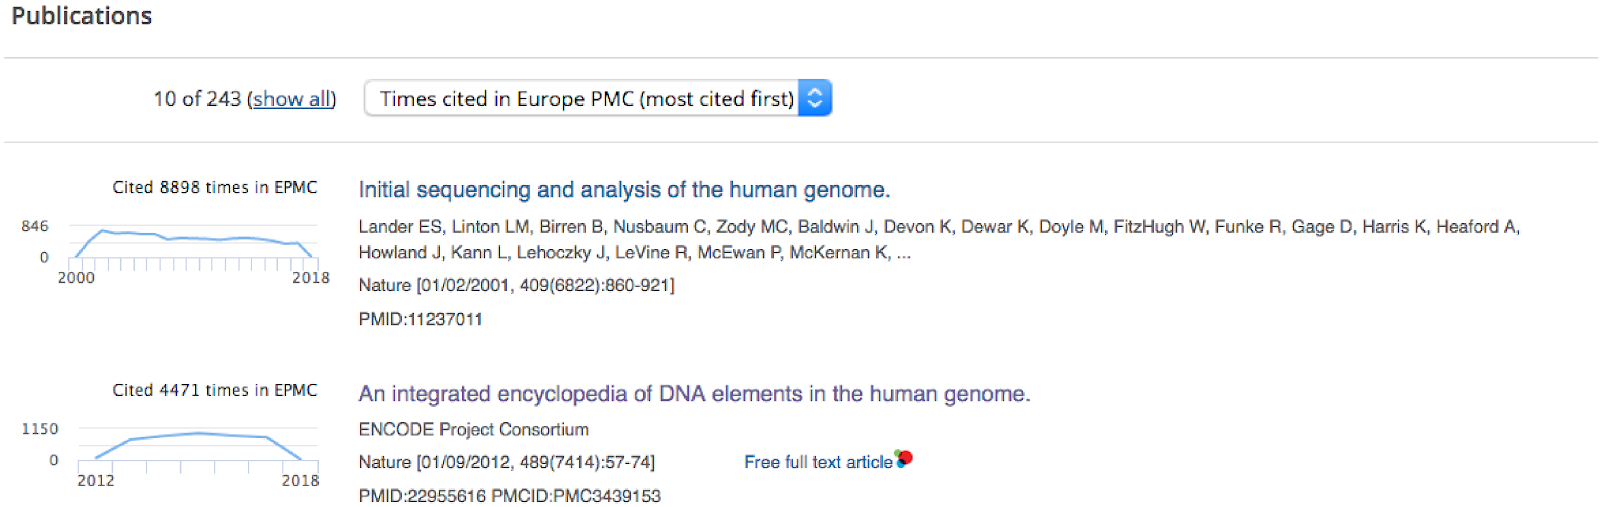Click the "show all" publications link
The image size is (1600, 507).
coord(291,99)
